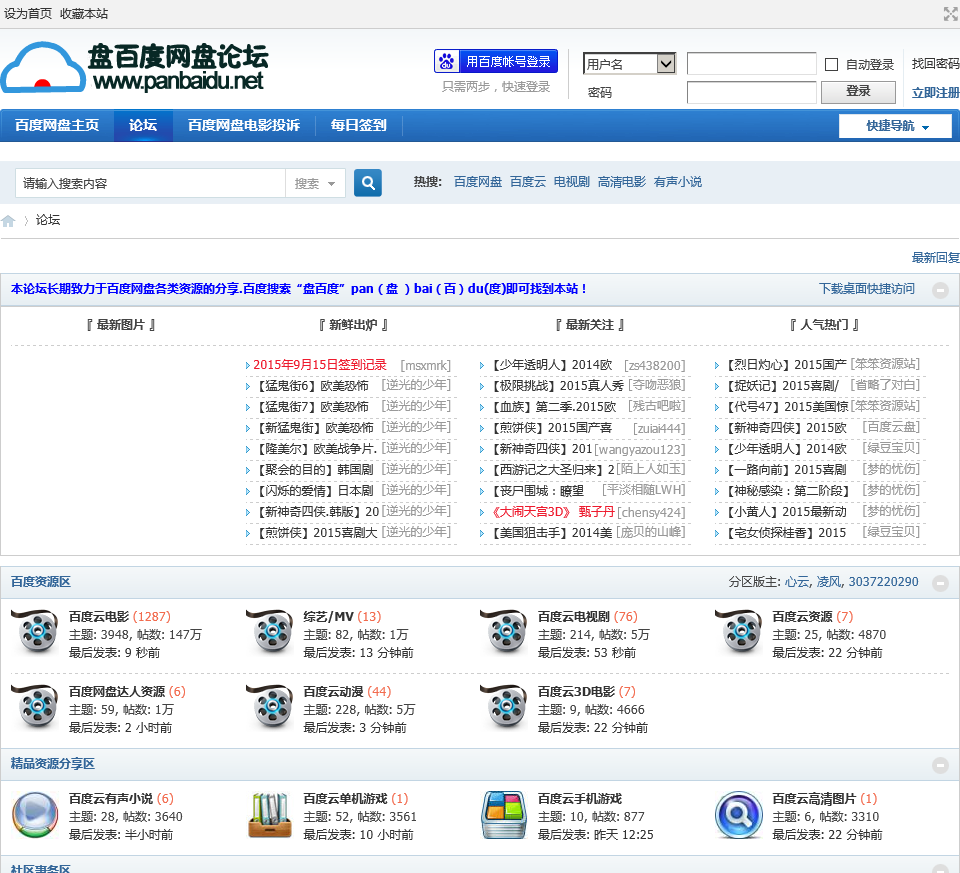
Task: Click 立即注册 link
Action: [936, 92]
